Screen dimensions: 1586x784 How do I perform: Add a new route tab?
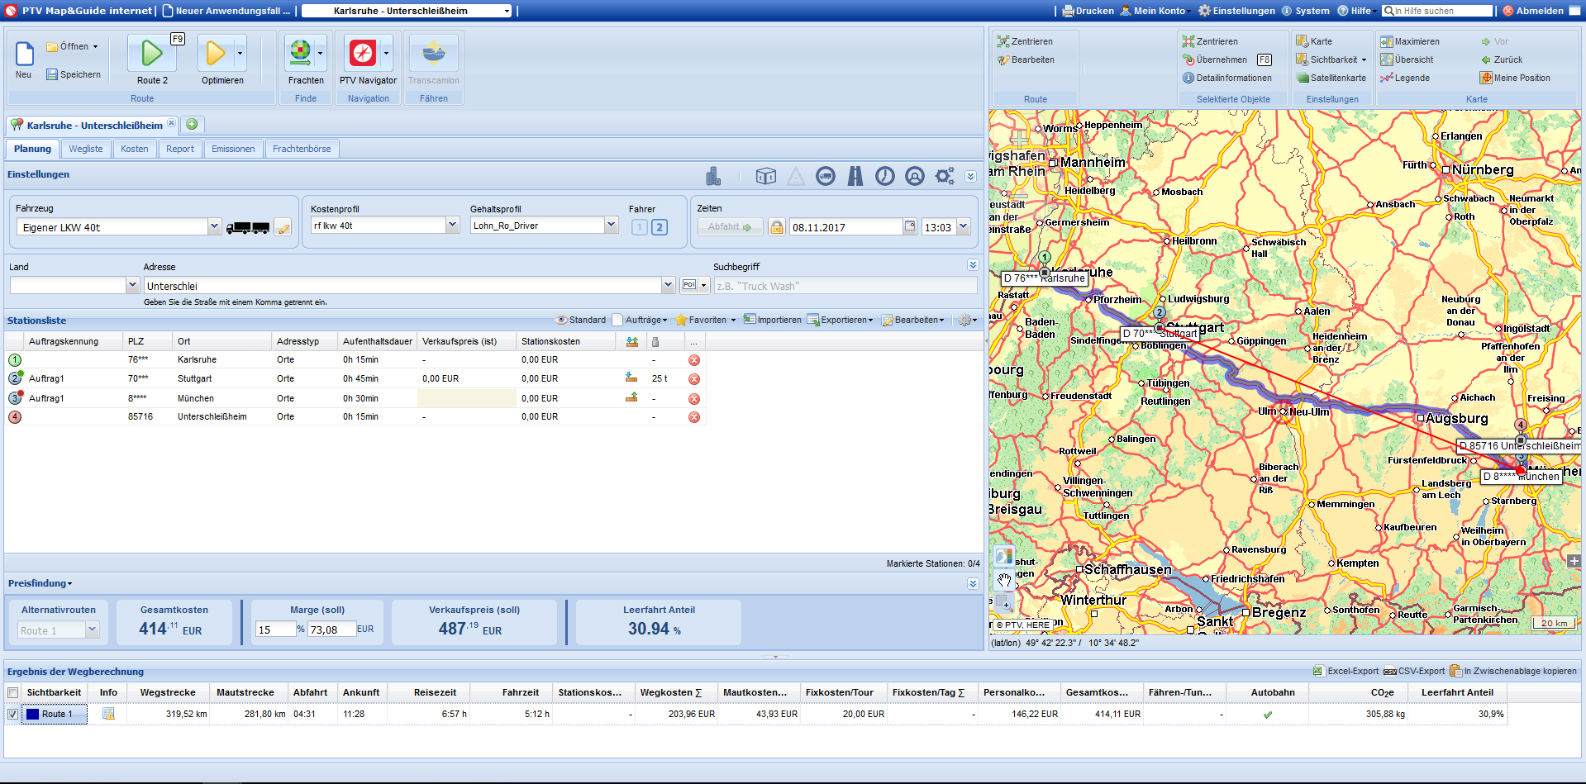click(x=192, y=125)
